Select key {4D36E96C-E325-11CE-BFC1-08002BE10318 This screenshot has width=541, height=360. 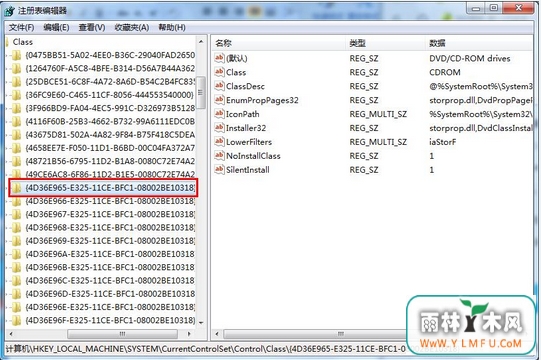(x=110, y=281)
